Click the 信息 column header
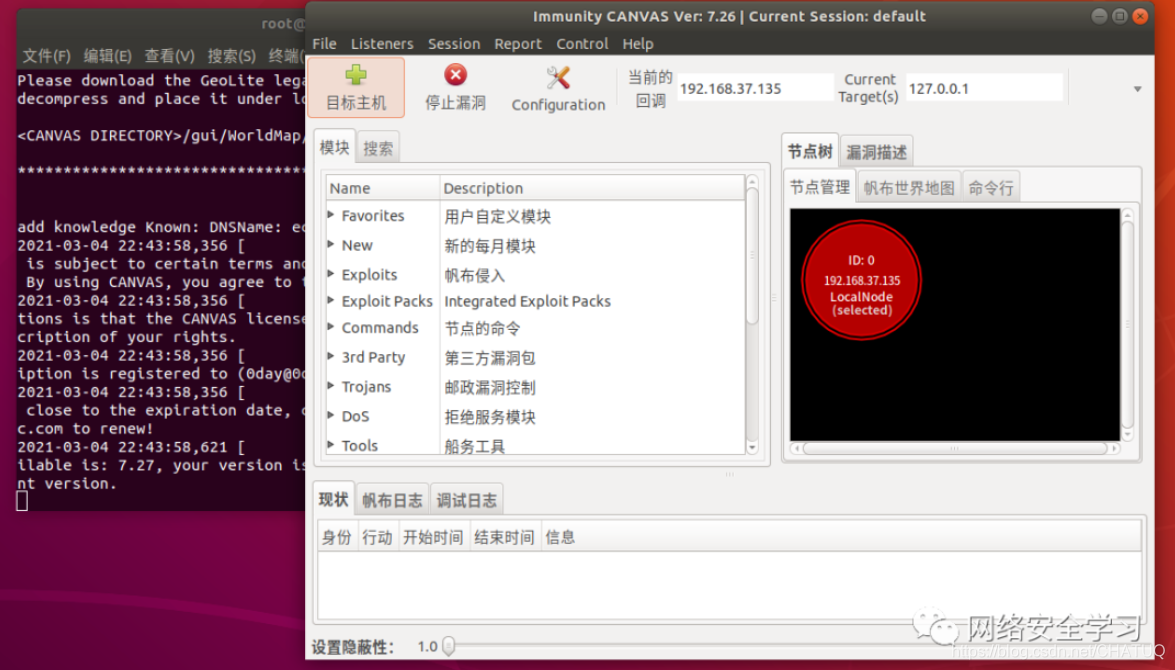Screen dimensions: 1175x670 tap(841, 537)
